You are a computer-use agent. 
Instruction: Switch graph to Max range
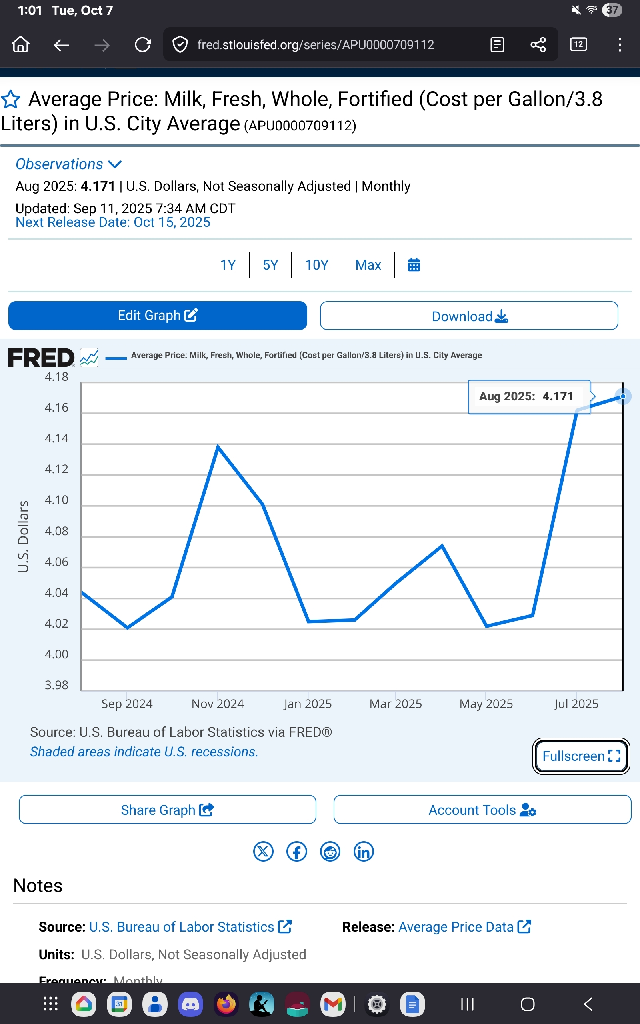368,265
